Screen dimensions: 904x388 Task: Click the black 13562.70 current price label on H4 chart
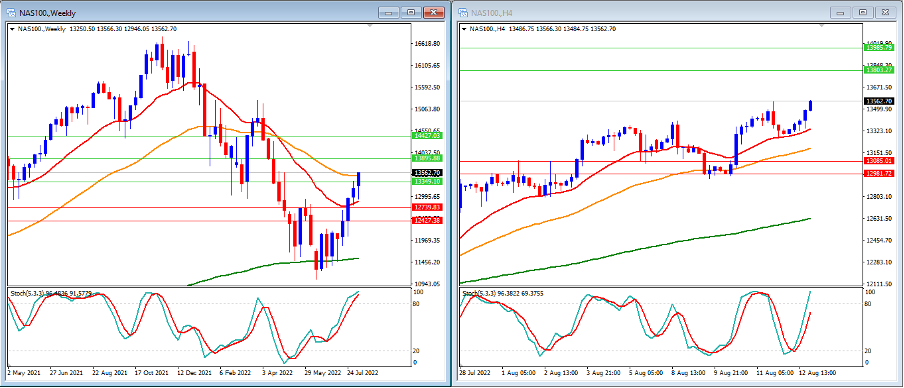coord(879,101)
